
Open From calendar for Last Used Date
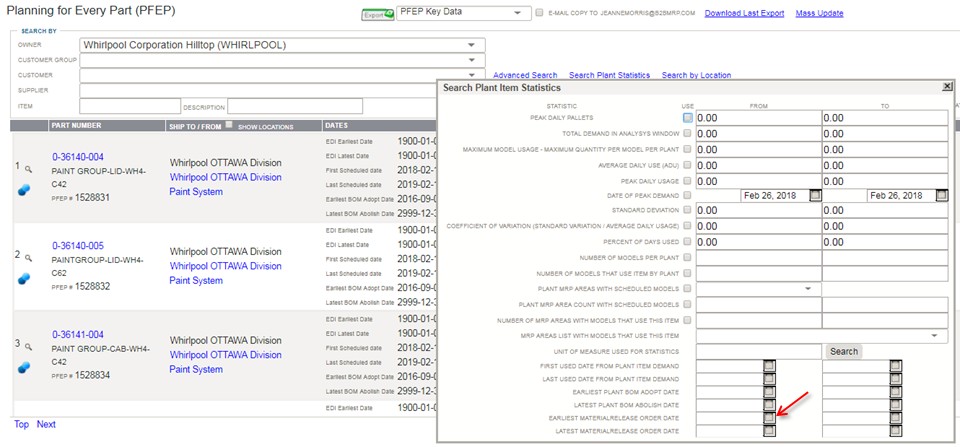(770, 378)
